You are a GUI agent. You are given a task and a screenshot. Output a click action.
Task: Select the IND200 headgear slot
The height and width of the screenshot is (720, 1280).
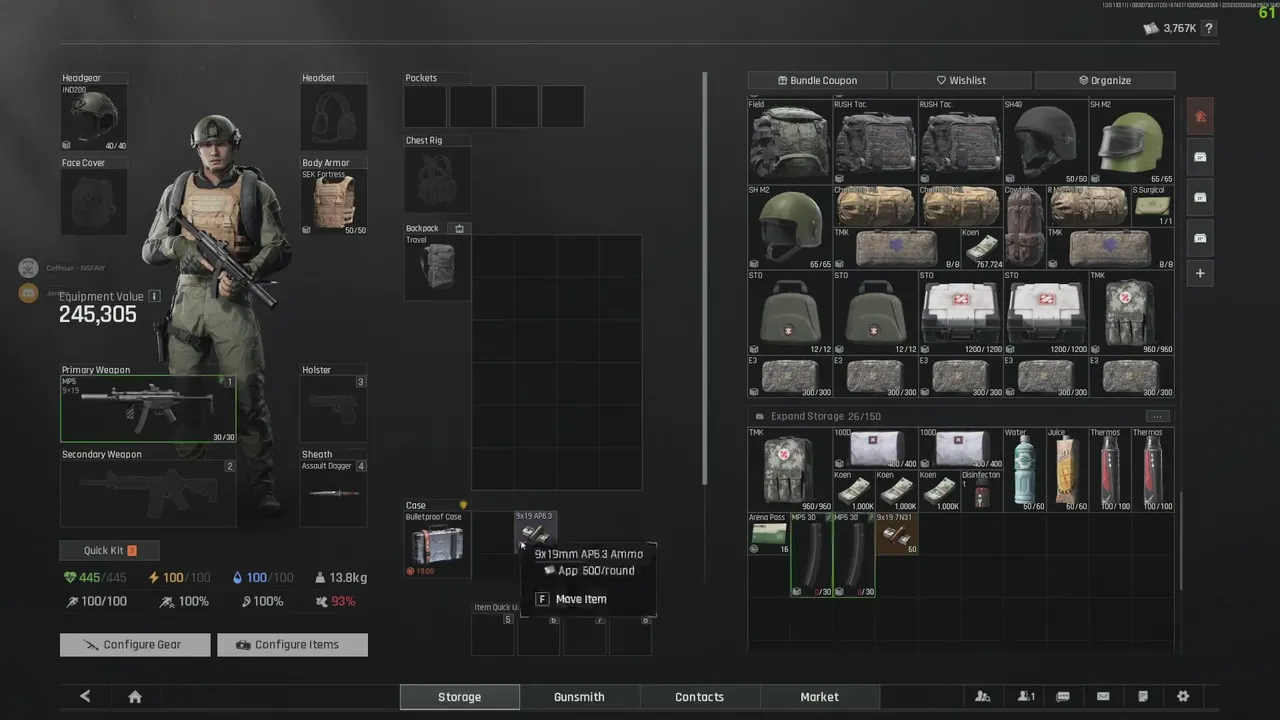point(94,118)
